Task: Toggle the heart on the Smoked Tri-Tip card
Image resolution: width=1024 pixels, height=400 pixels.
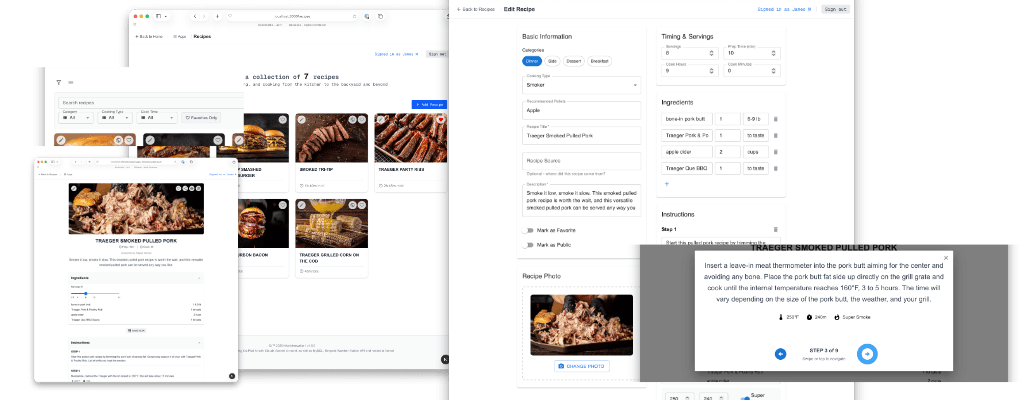Action: coord(362,120)
